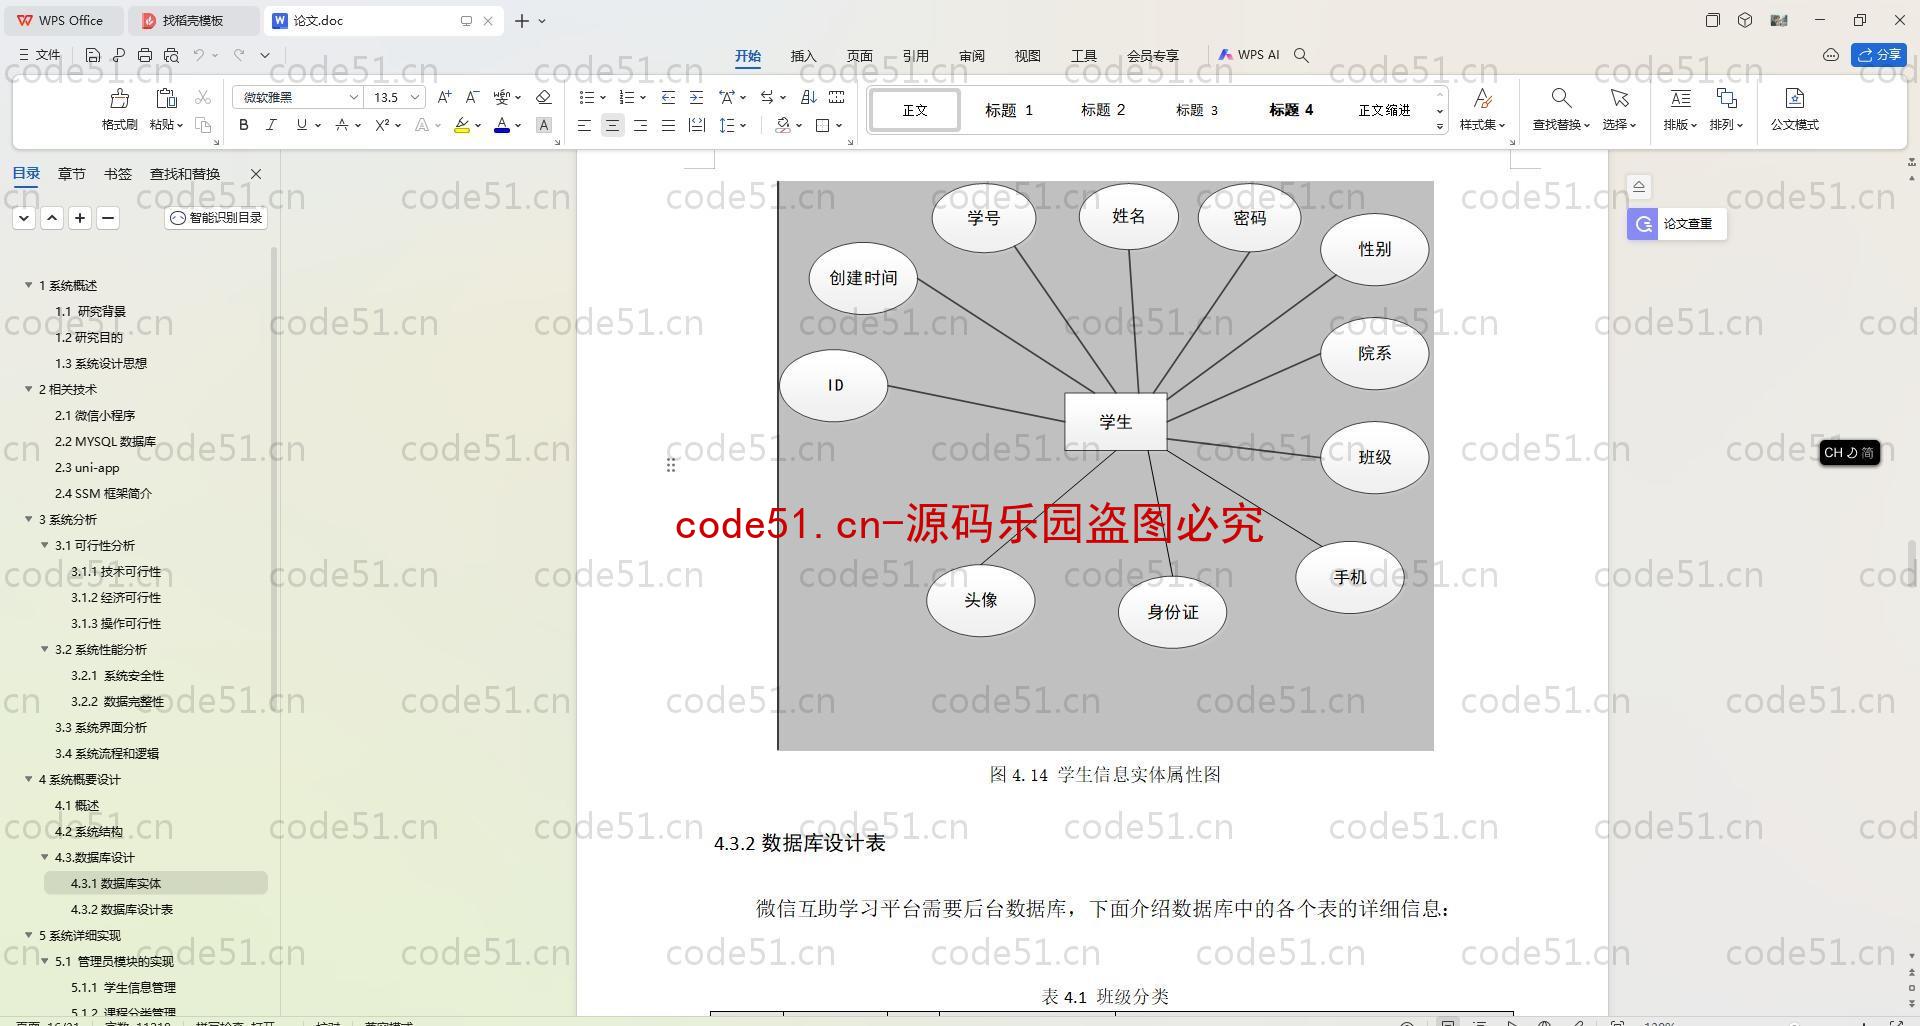Viewport: 1920px width, 1026px height.
Task: Click the Decrease font size icon
Action: tap(472, 97)
